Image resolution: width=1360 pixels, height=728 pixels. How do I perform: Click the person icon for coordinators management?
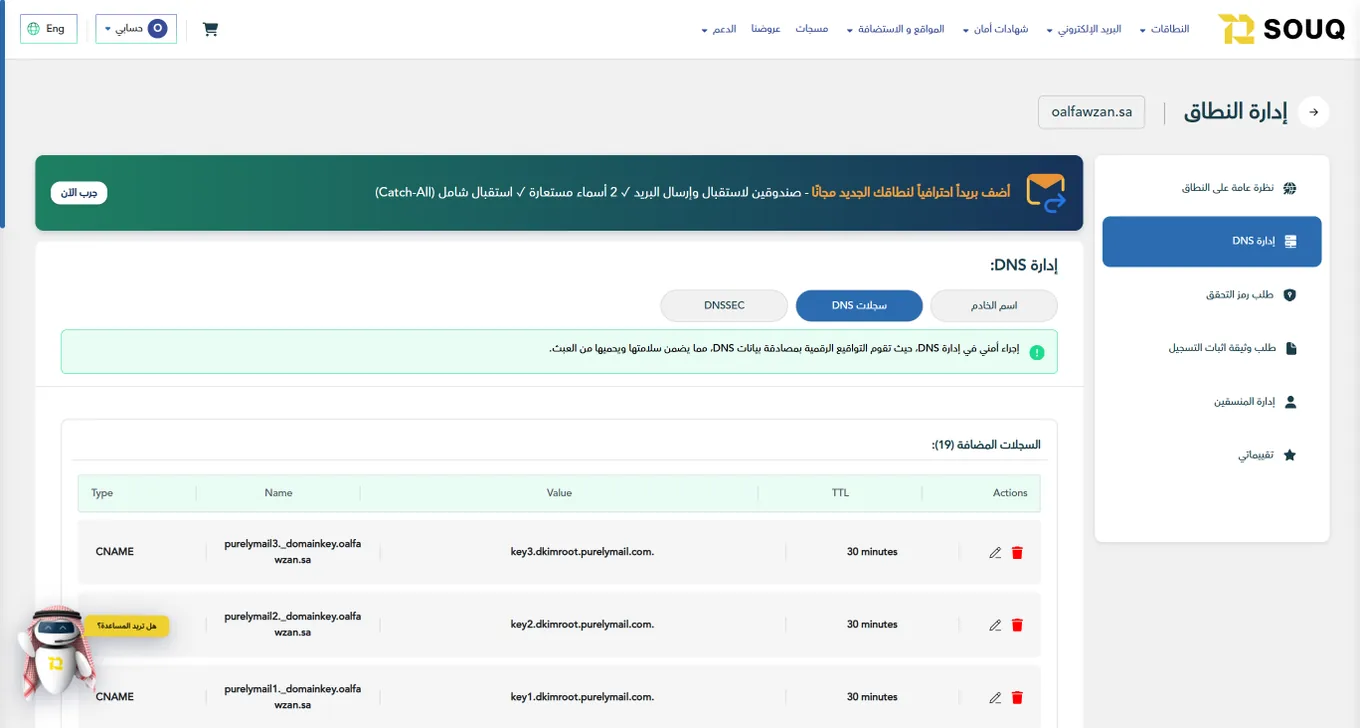point(1290,402)
